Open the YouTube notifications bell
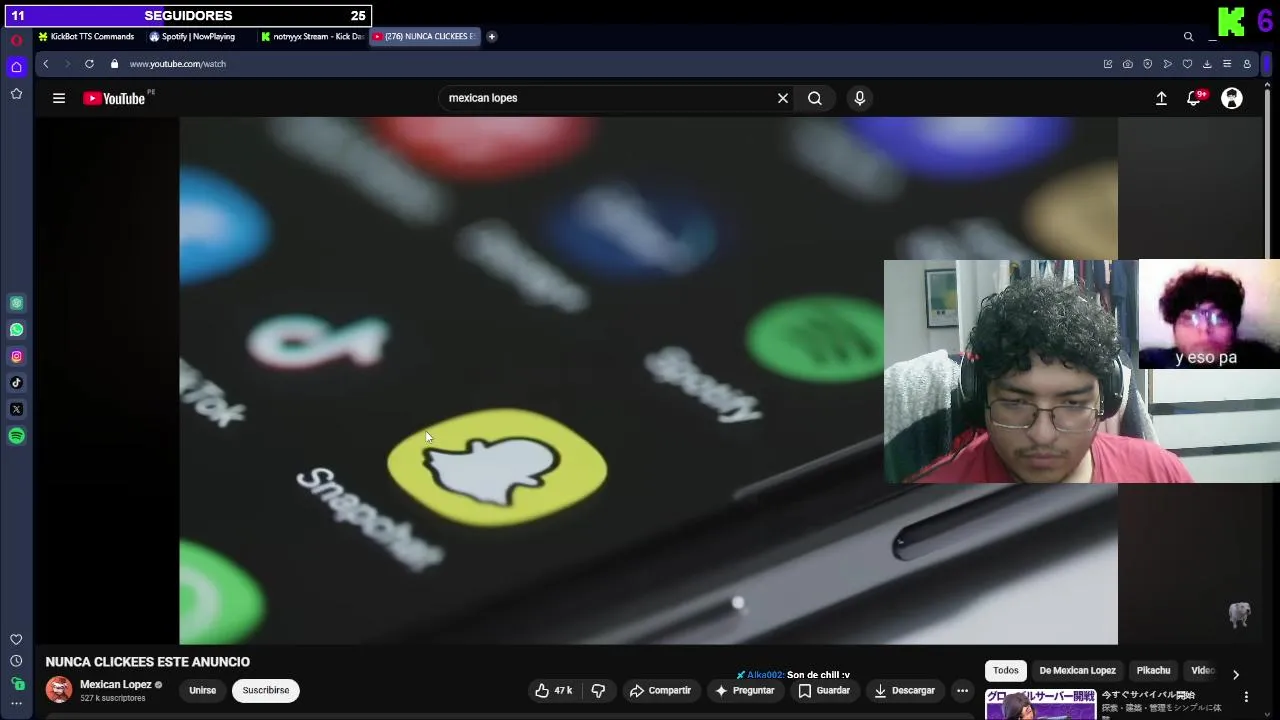This screenshot has width=1280, height=720. [1194, 98]
